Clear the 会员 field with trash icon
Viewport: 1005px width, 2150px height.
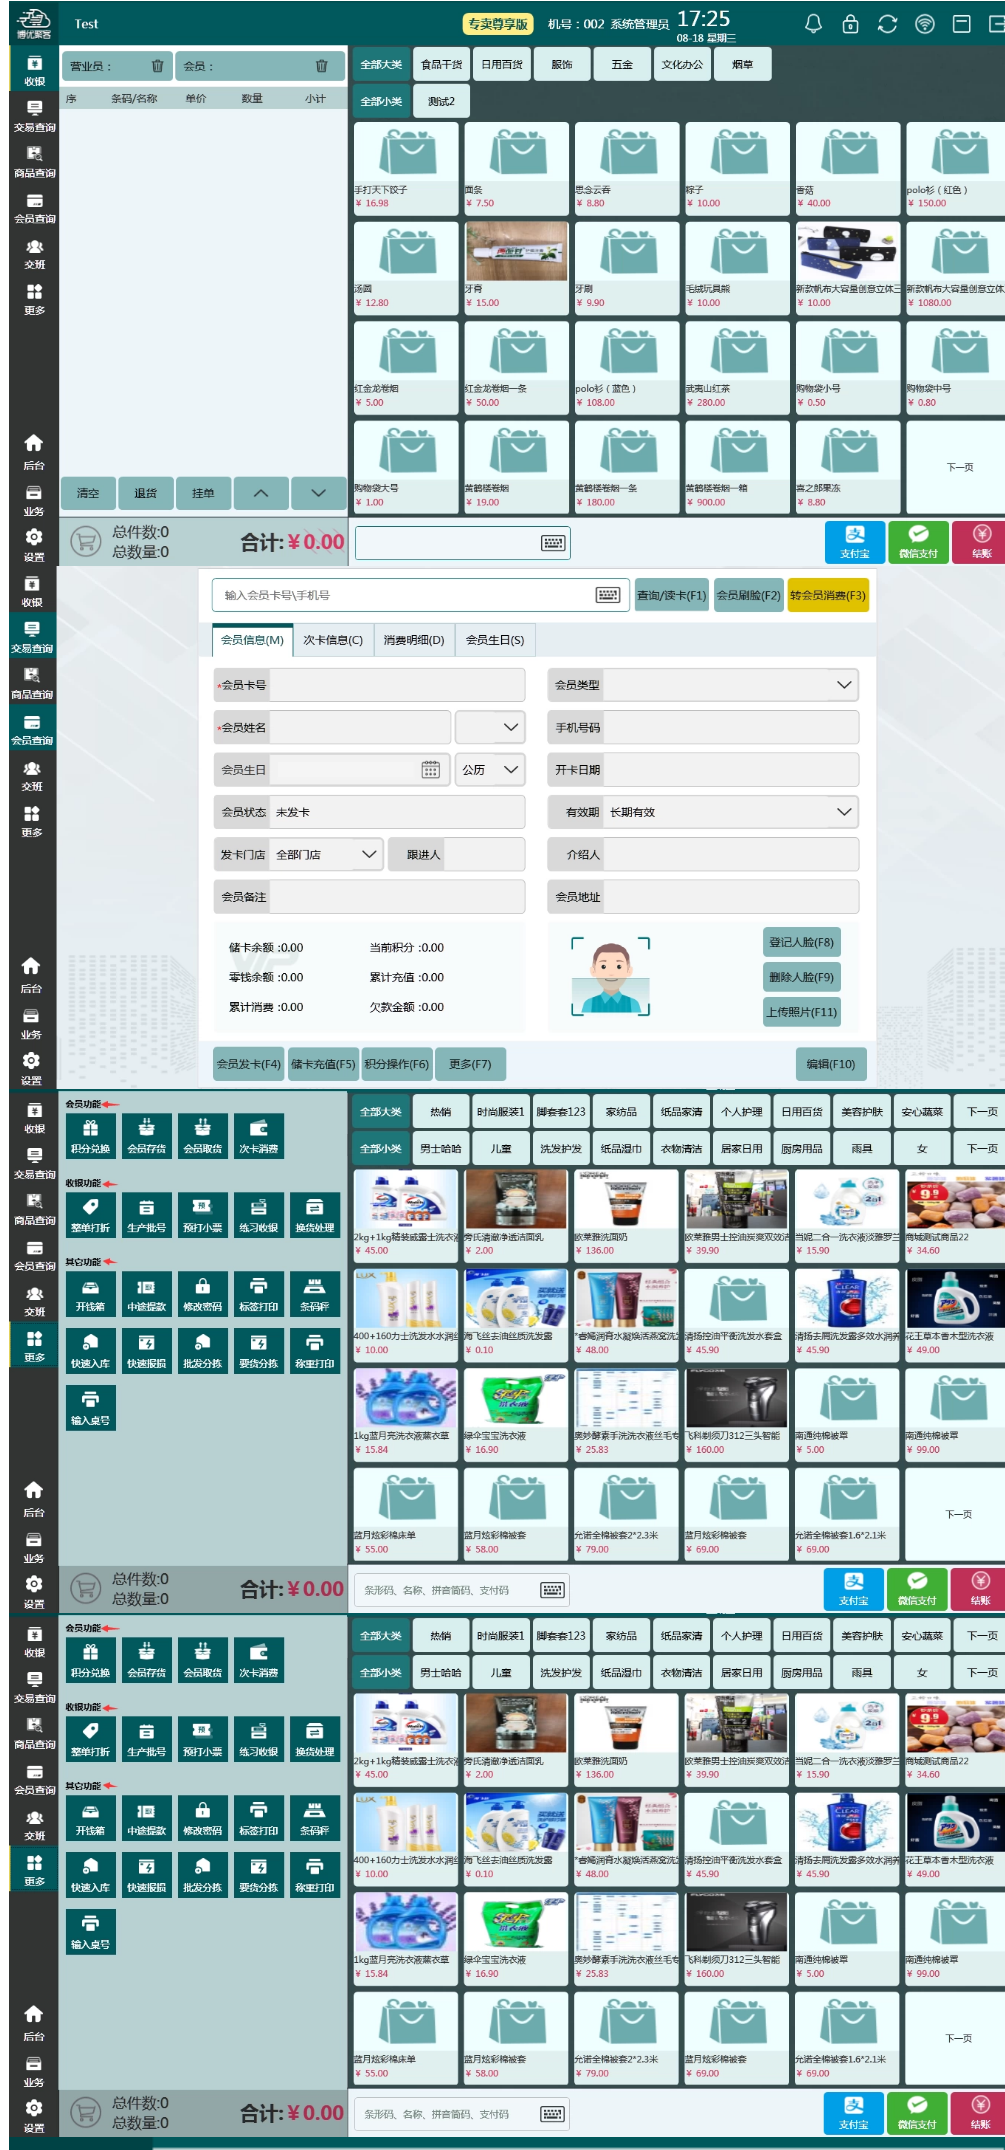321,66
